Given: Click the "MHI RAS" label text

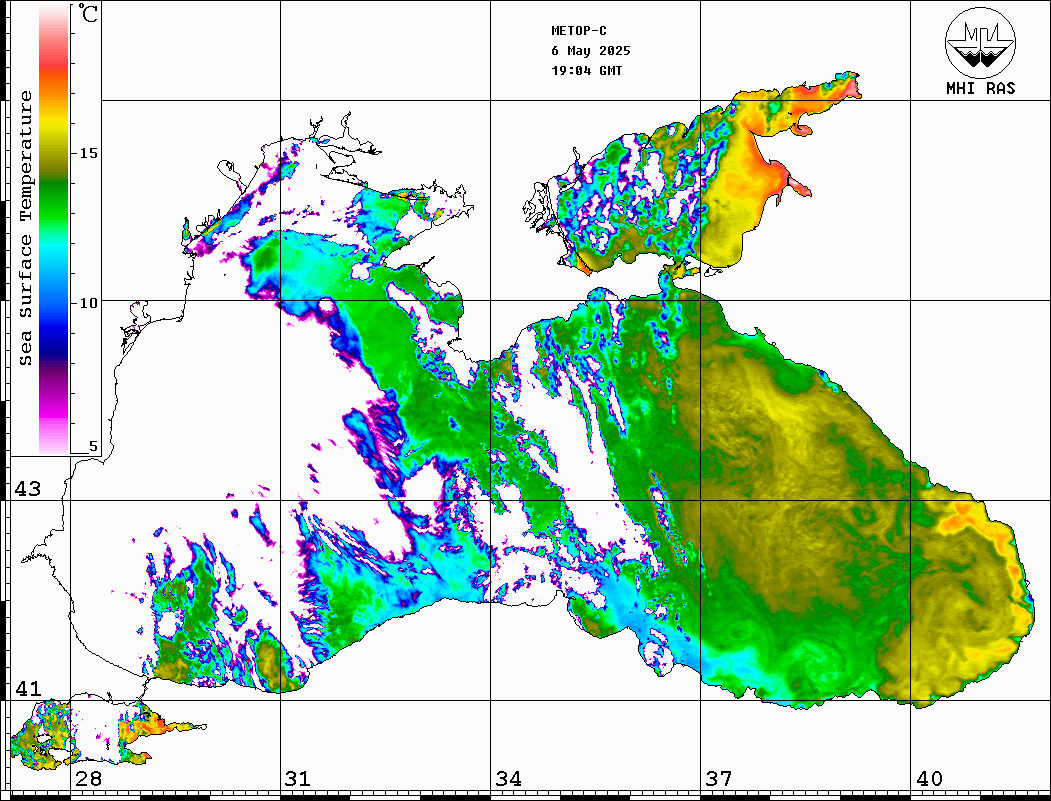Looking at the screenshot, I should (980, 88).
